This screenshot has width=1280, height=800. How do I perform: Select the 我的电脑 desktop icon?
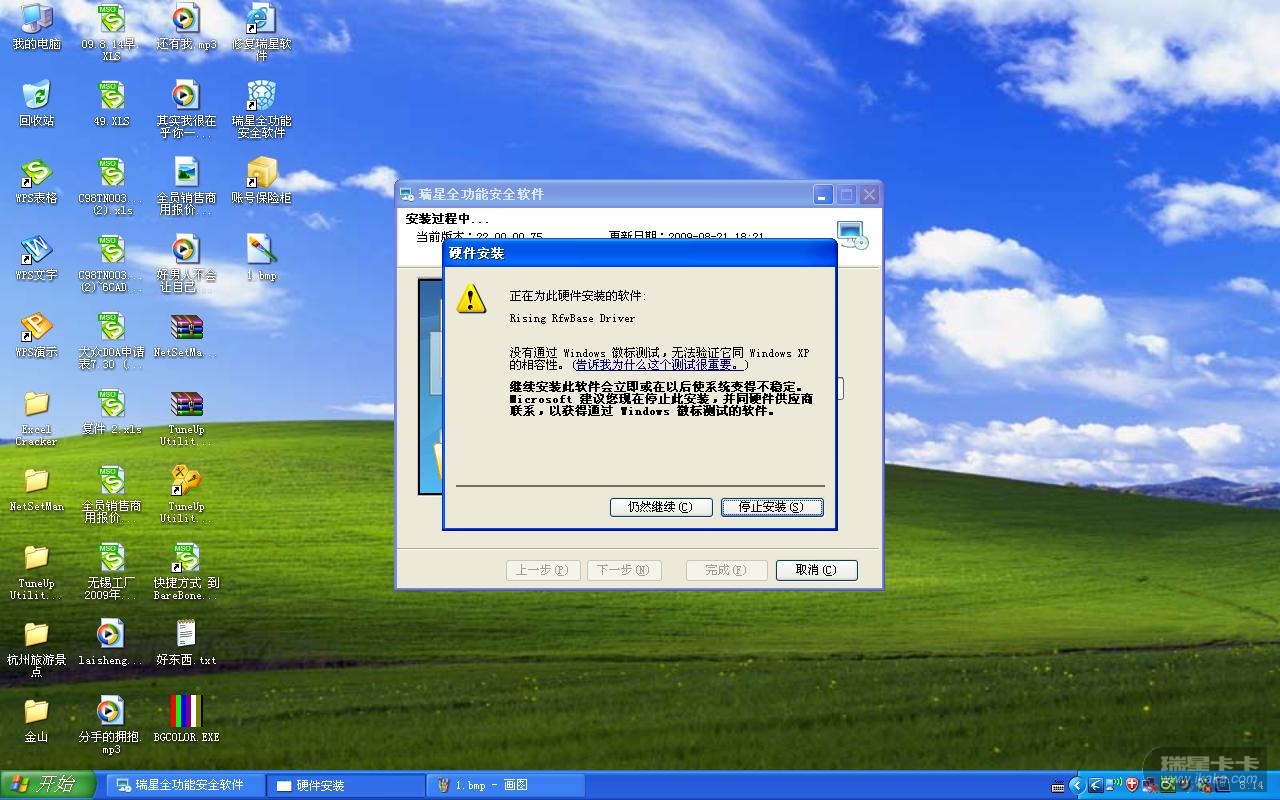tap(36, 27)
